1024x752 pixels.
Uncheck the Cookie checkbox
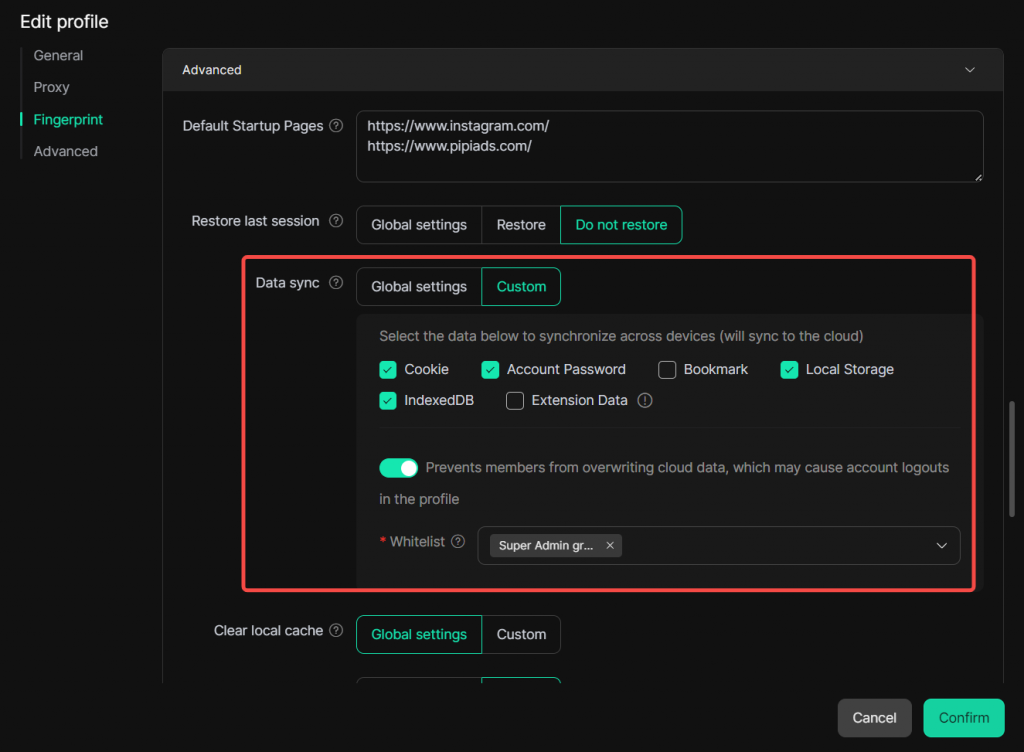(x=388, y=370)
